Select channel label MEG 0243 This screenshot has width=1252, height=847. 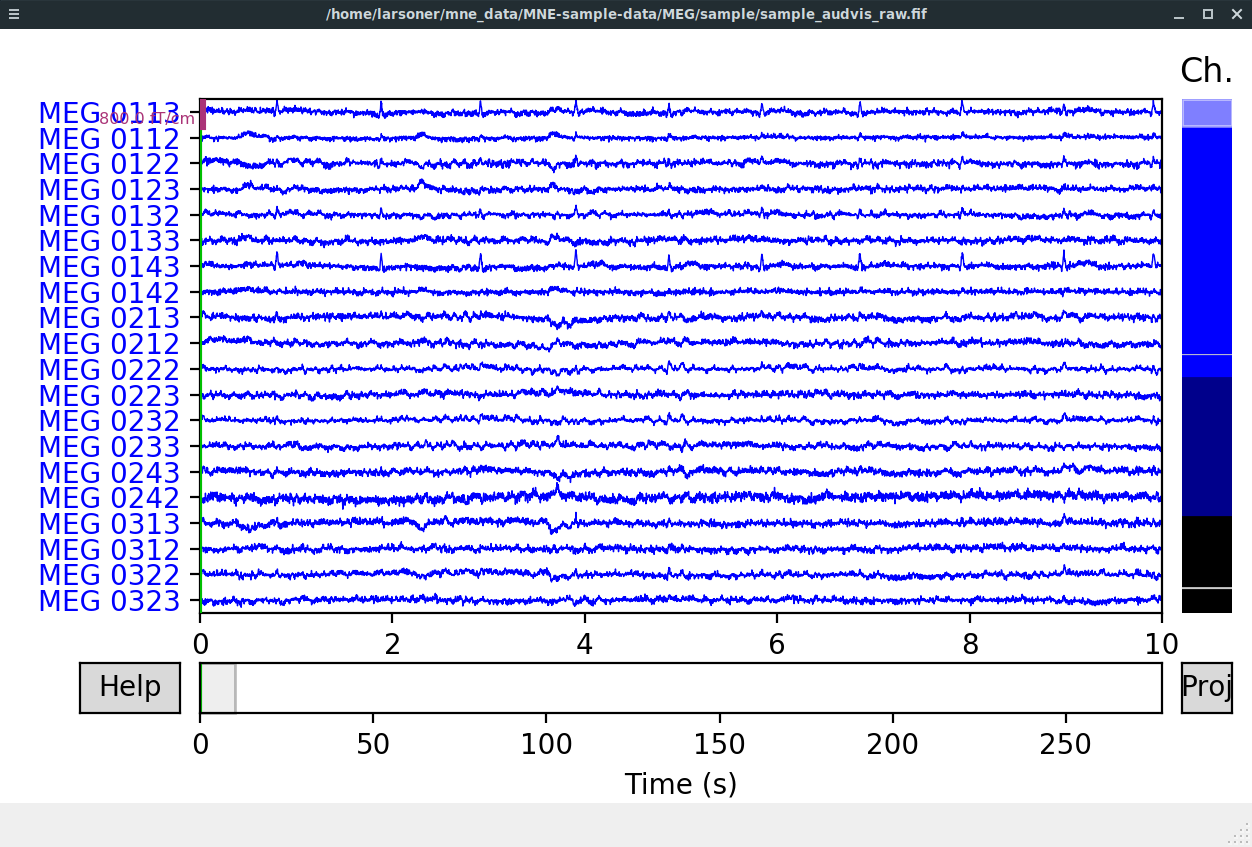click(109, 473)
